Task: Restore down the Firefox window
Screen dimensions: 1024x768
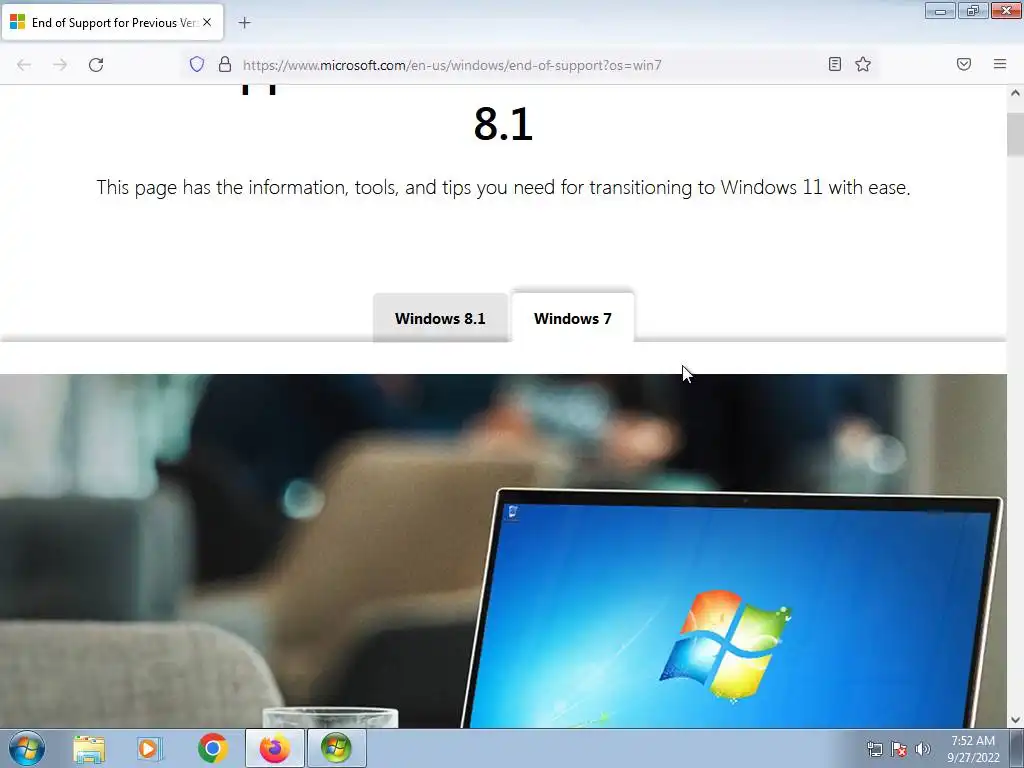Action: coord(973,11)
